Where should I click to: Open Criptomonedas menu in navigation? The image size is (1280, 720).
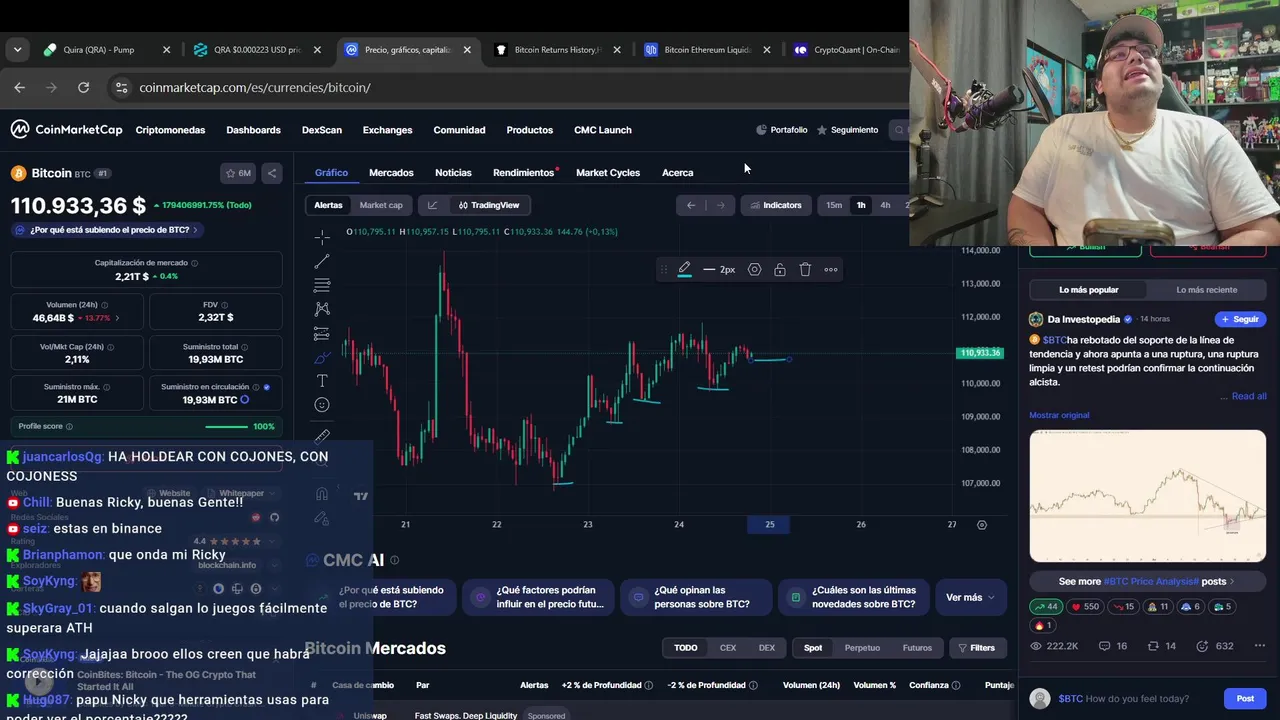[170, 130]
